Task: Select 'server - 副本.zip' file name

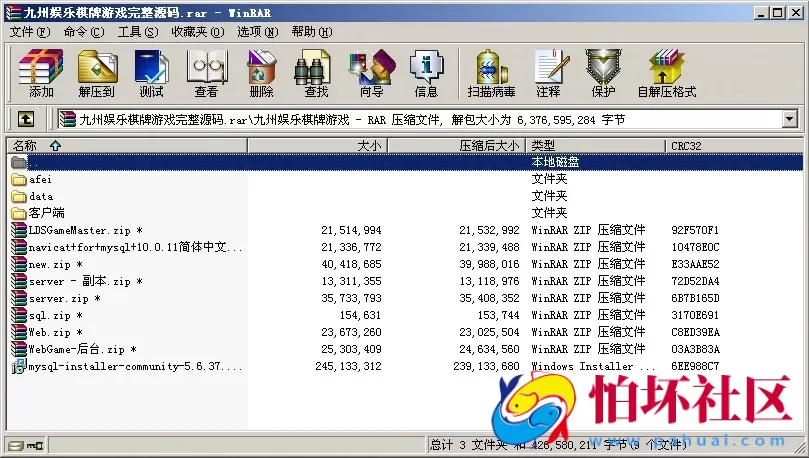Action: [x=86, y=281]
